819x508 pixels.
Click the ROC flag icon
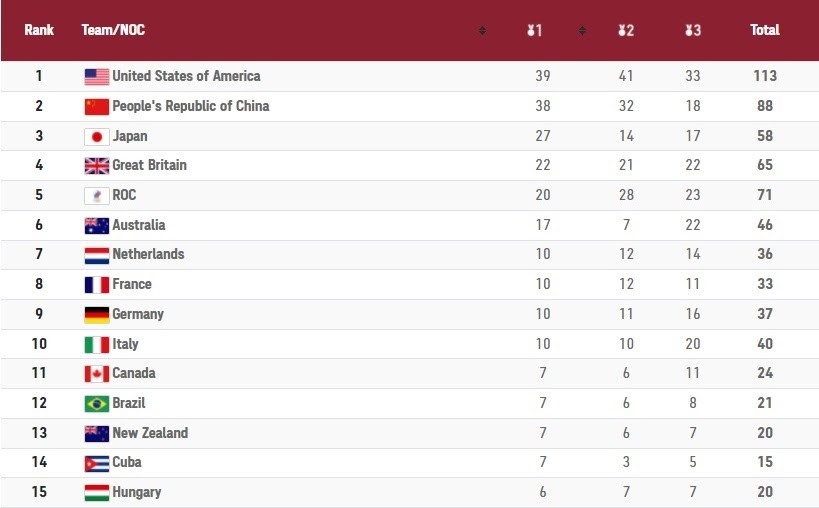pos(96,196)
